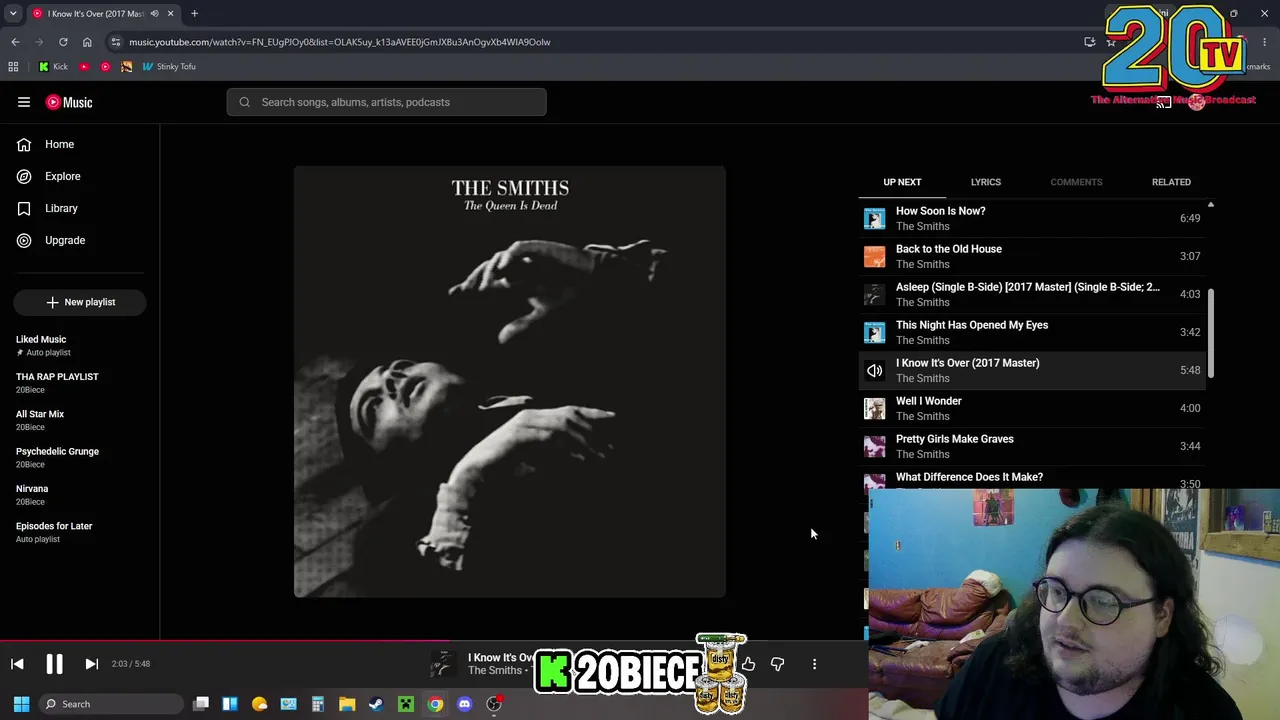Click the Back to the Old House thumbnail
Screen dimensions: 1280x720
click(875, 256)
